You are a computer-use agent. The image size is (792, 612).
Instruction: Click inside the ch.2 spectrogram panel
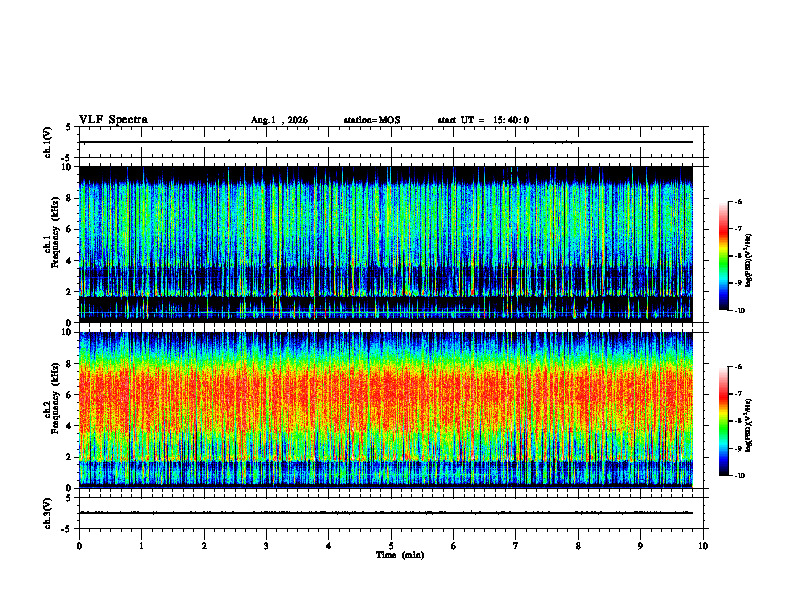tap(385, 410)
